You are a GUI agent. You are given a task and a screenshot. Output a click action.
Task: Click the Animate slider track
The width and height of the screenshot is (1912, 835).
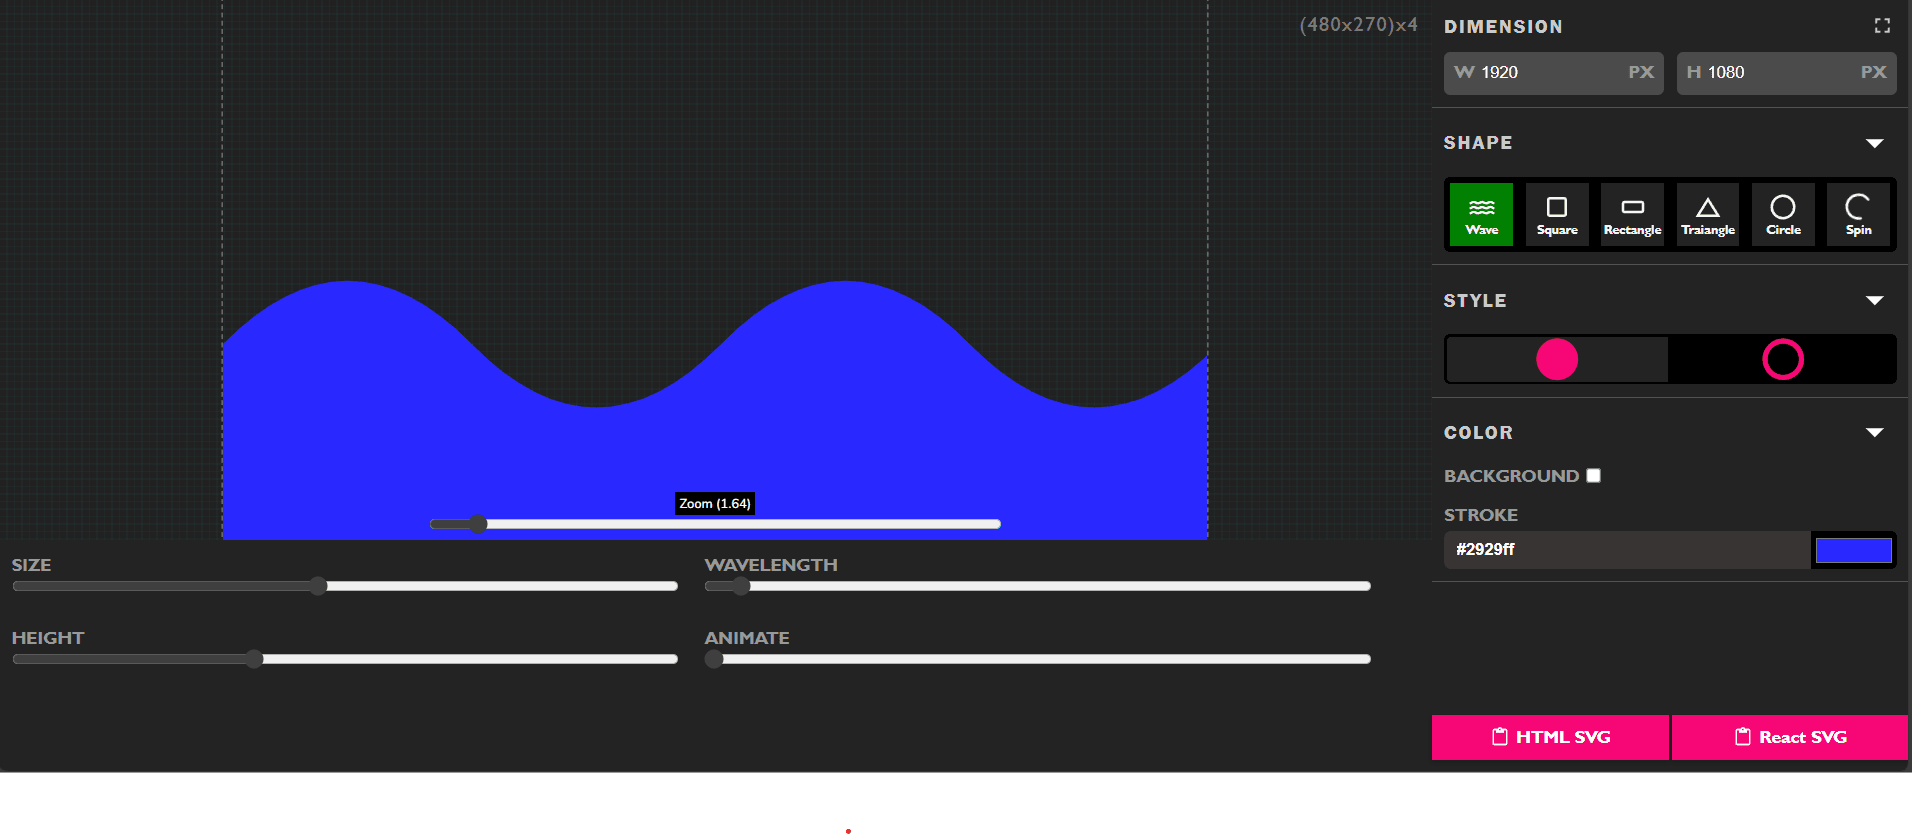(x=1037, y=659)
